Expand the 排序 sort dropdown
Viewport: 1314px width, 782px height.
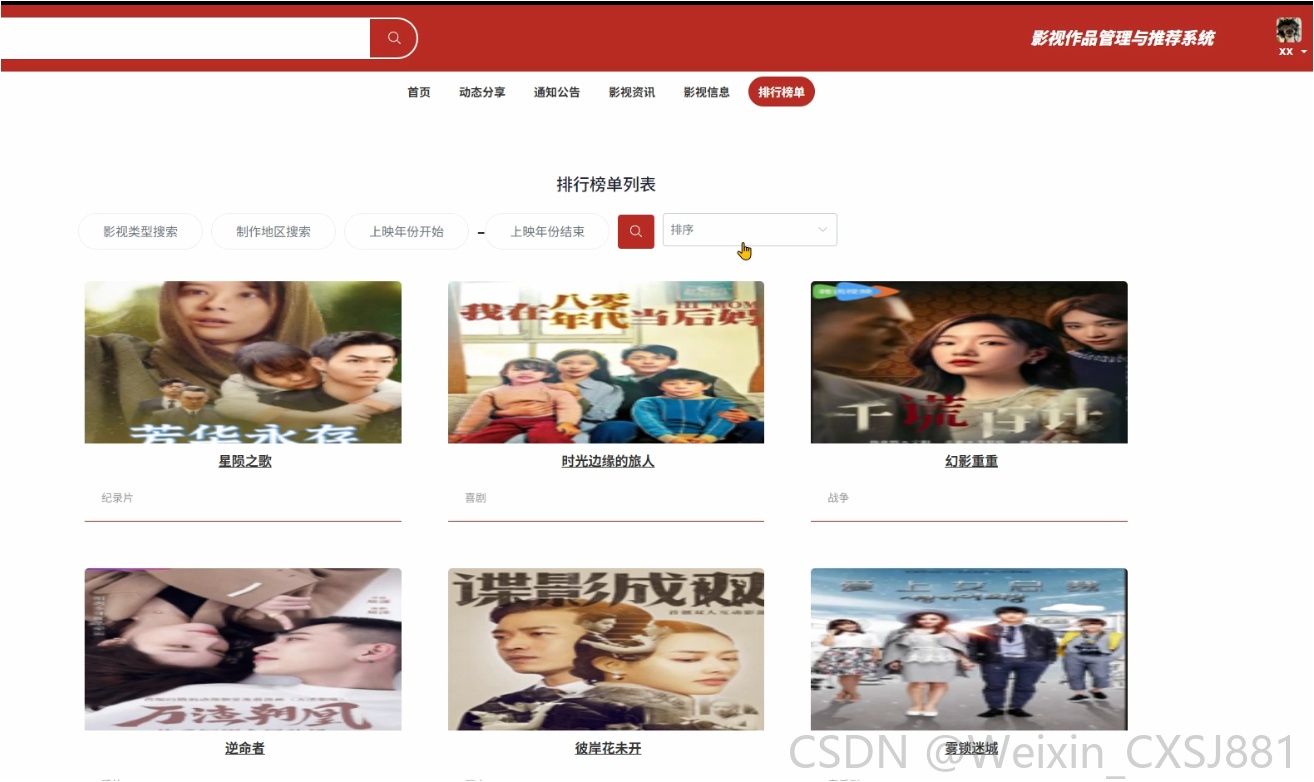750,230
